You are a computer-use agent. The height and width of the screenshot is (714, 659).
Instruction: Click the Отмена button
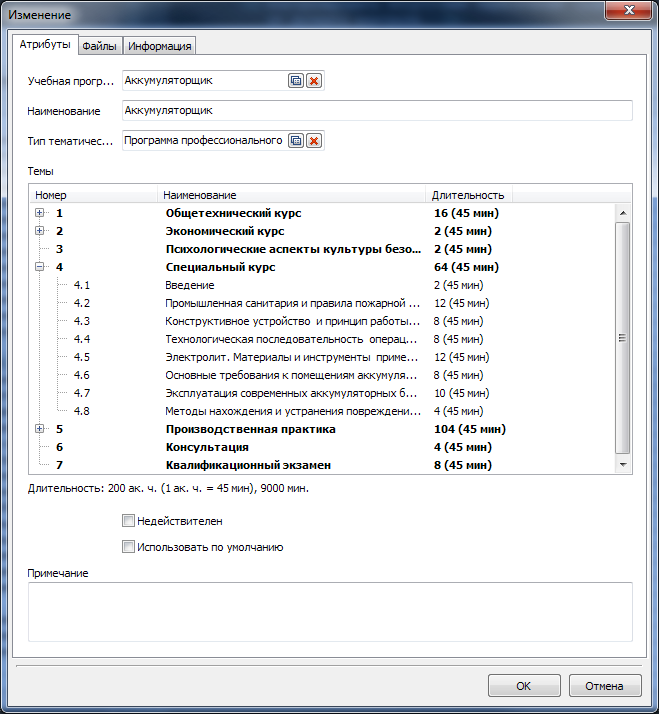[x=605, y=686]
